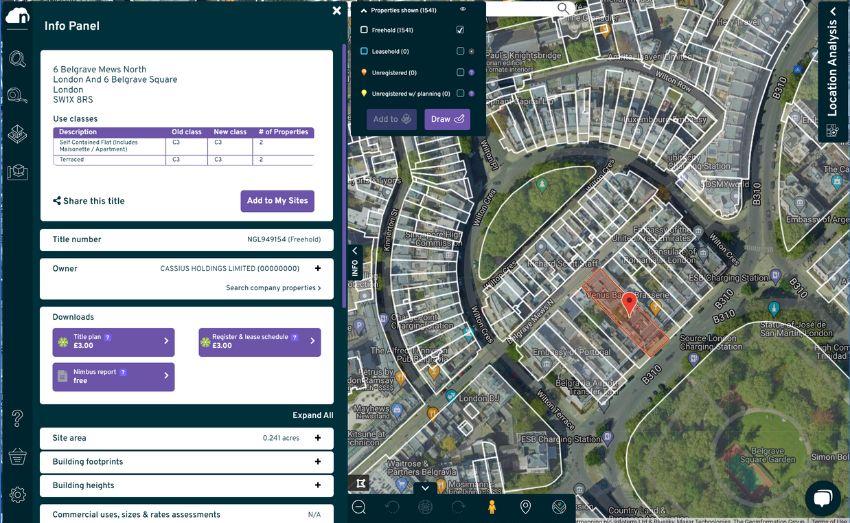
Task: Open the Location Analysis panel tab
Action: (x=833, y=60)
